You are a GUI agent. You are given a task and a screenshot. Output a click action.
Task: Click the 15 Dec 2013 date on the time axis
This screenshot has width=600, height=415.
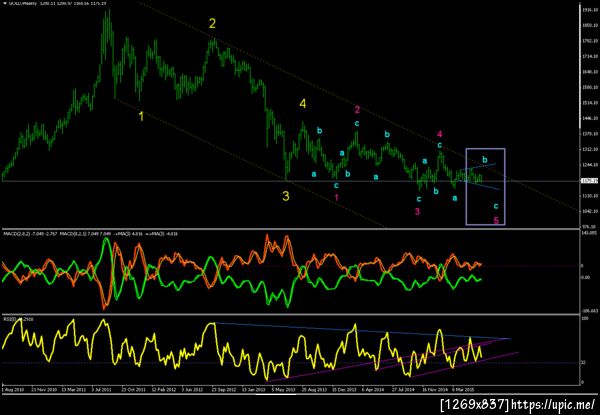coord(343,389)
